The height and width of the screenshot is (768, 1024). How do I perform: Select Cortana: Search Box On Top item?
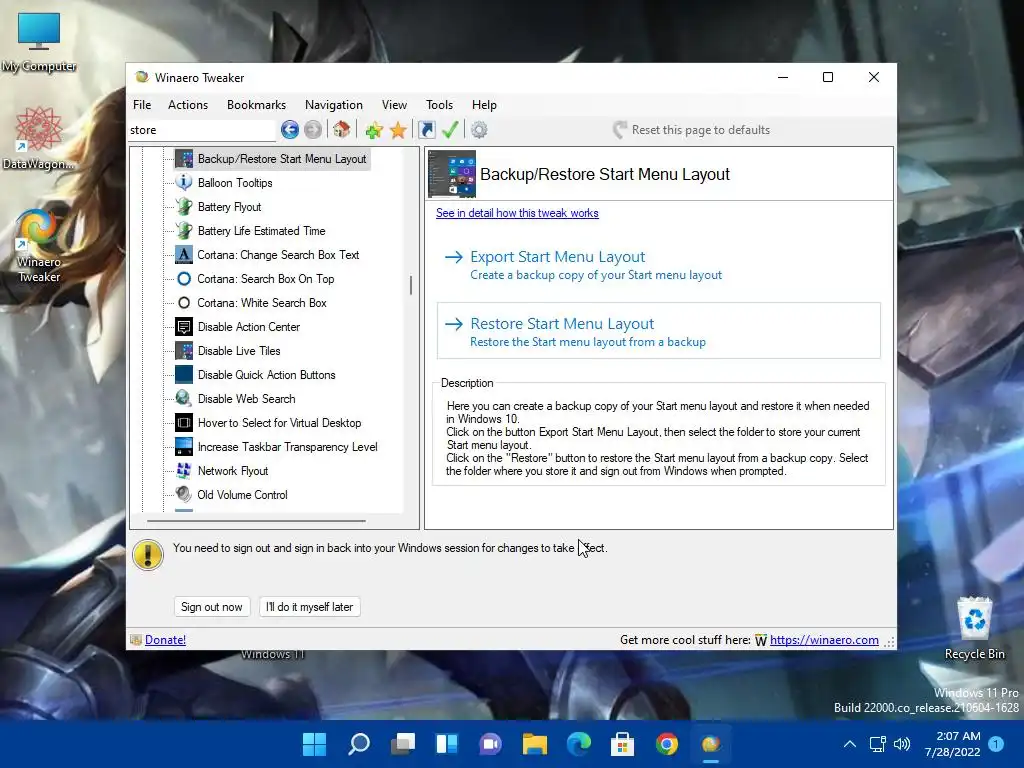(x=266, y=279)
